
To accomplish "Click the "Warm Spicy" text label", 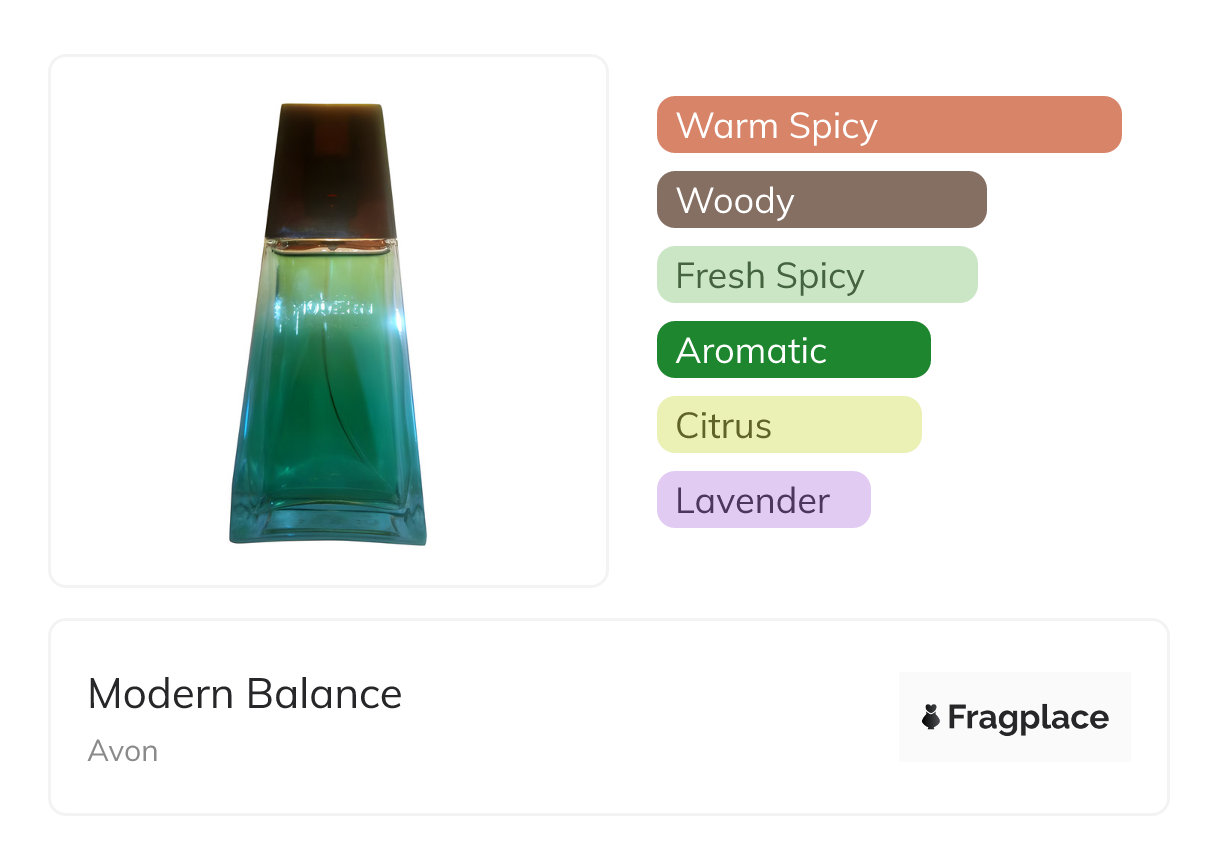I will (777, 126).
